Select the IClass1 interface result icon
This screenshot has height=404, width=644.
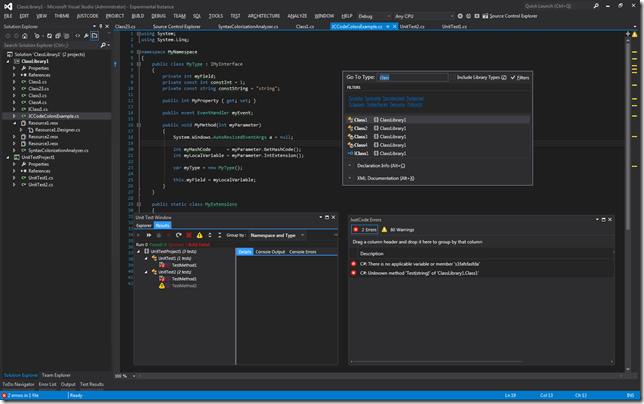(x=350, y=154)
